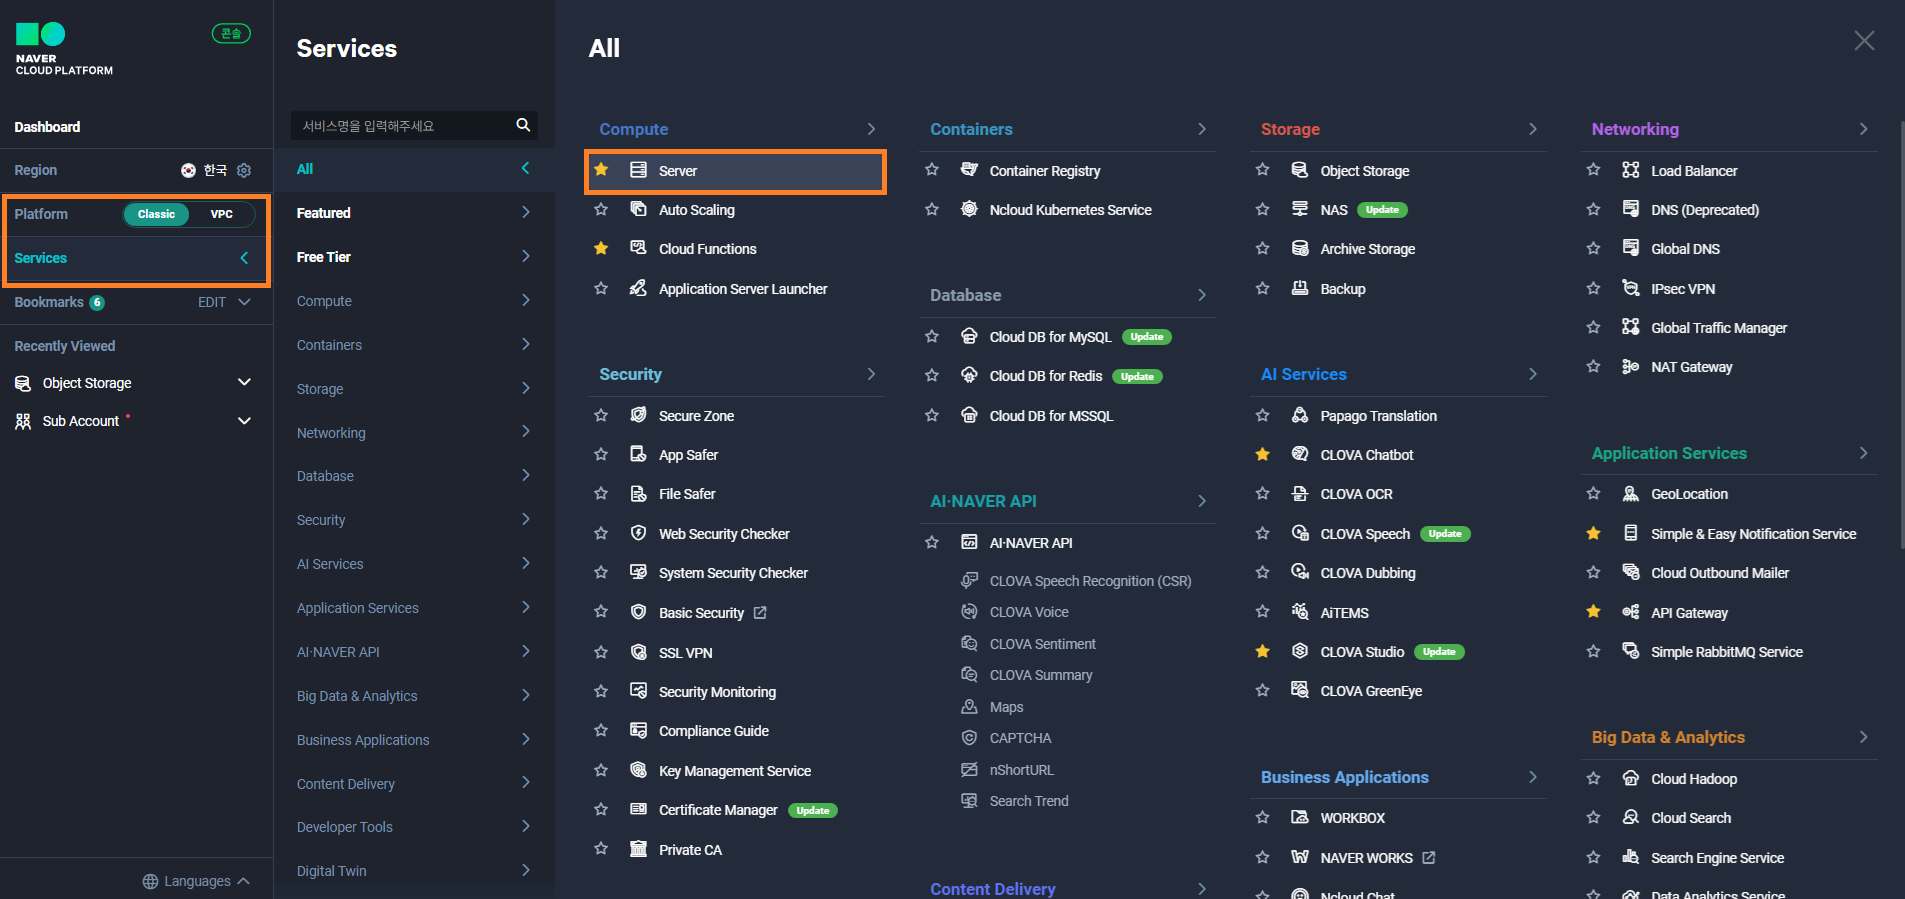Click the Papago Translation icon
Image resolution: width=1905 pixels, height=899 pixels.
coord(1300,415)
